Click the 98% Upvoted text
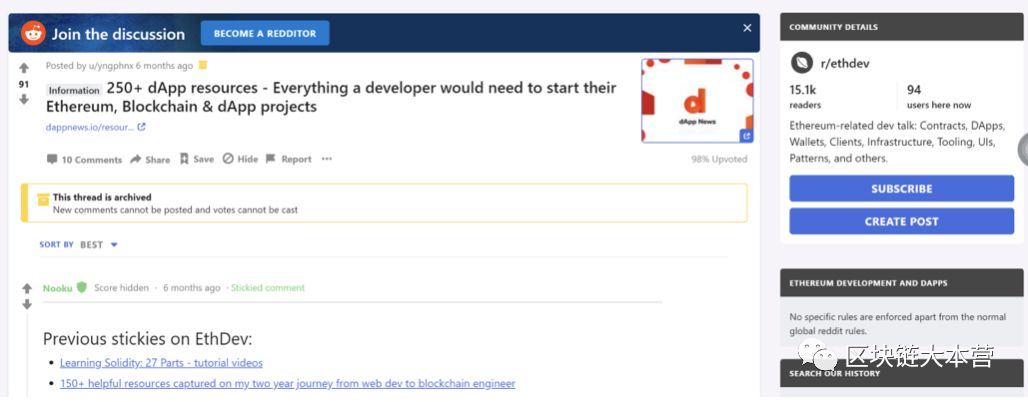1028x402 pixels. point(719,159)
